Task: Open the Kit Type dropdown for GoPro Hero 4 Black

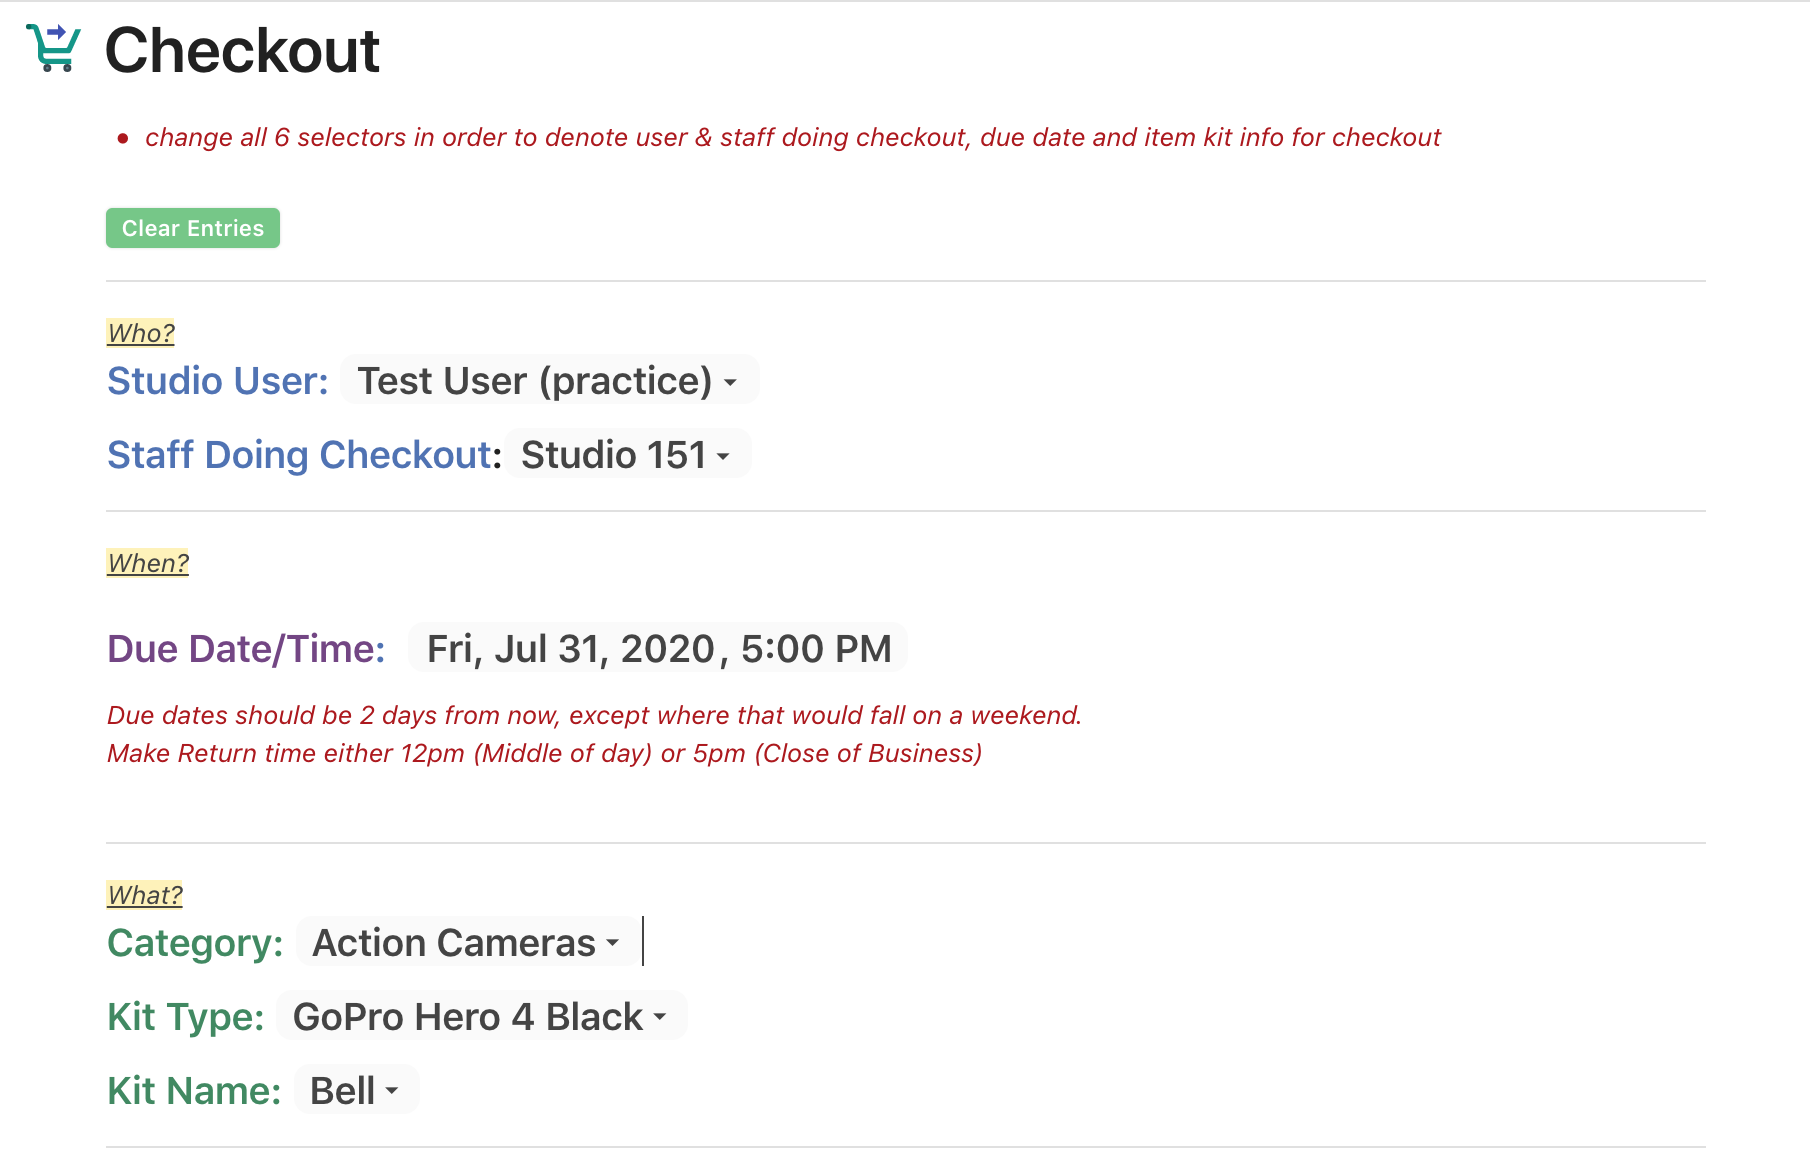Action: (480, 1017)
